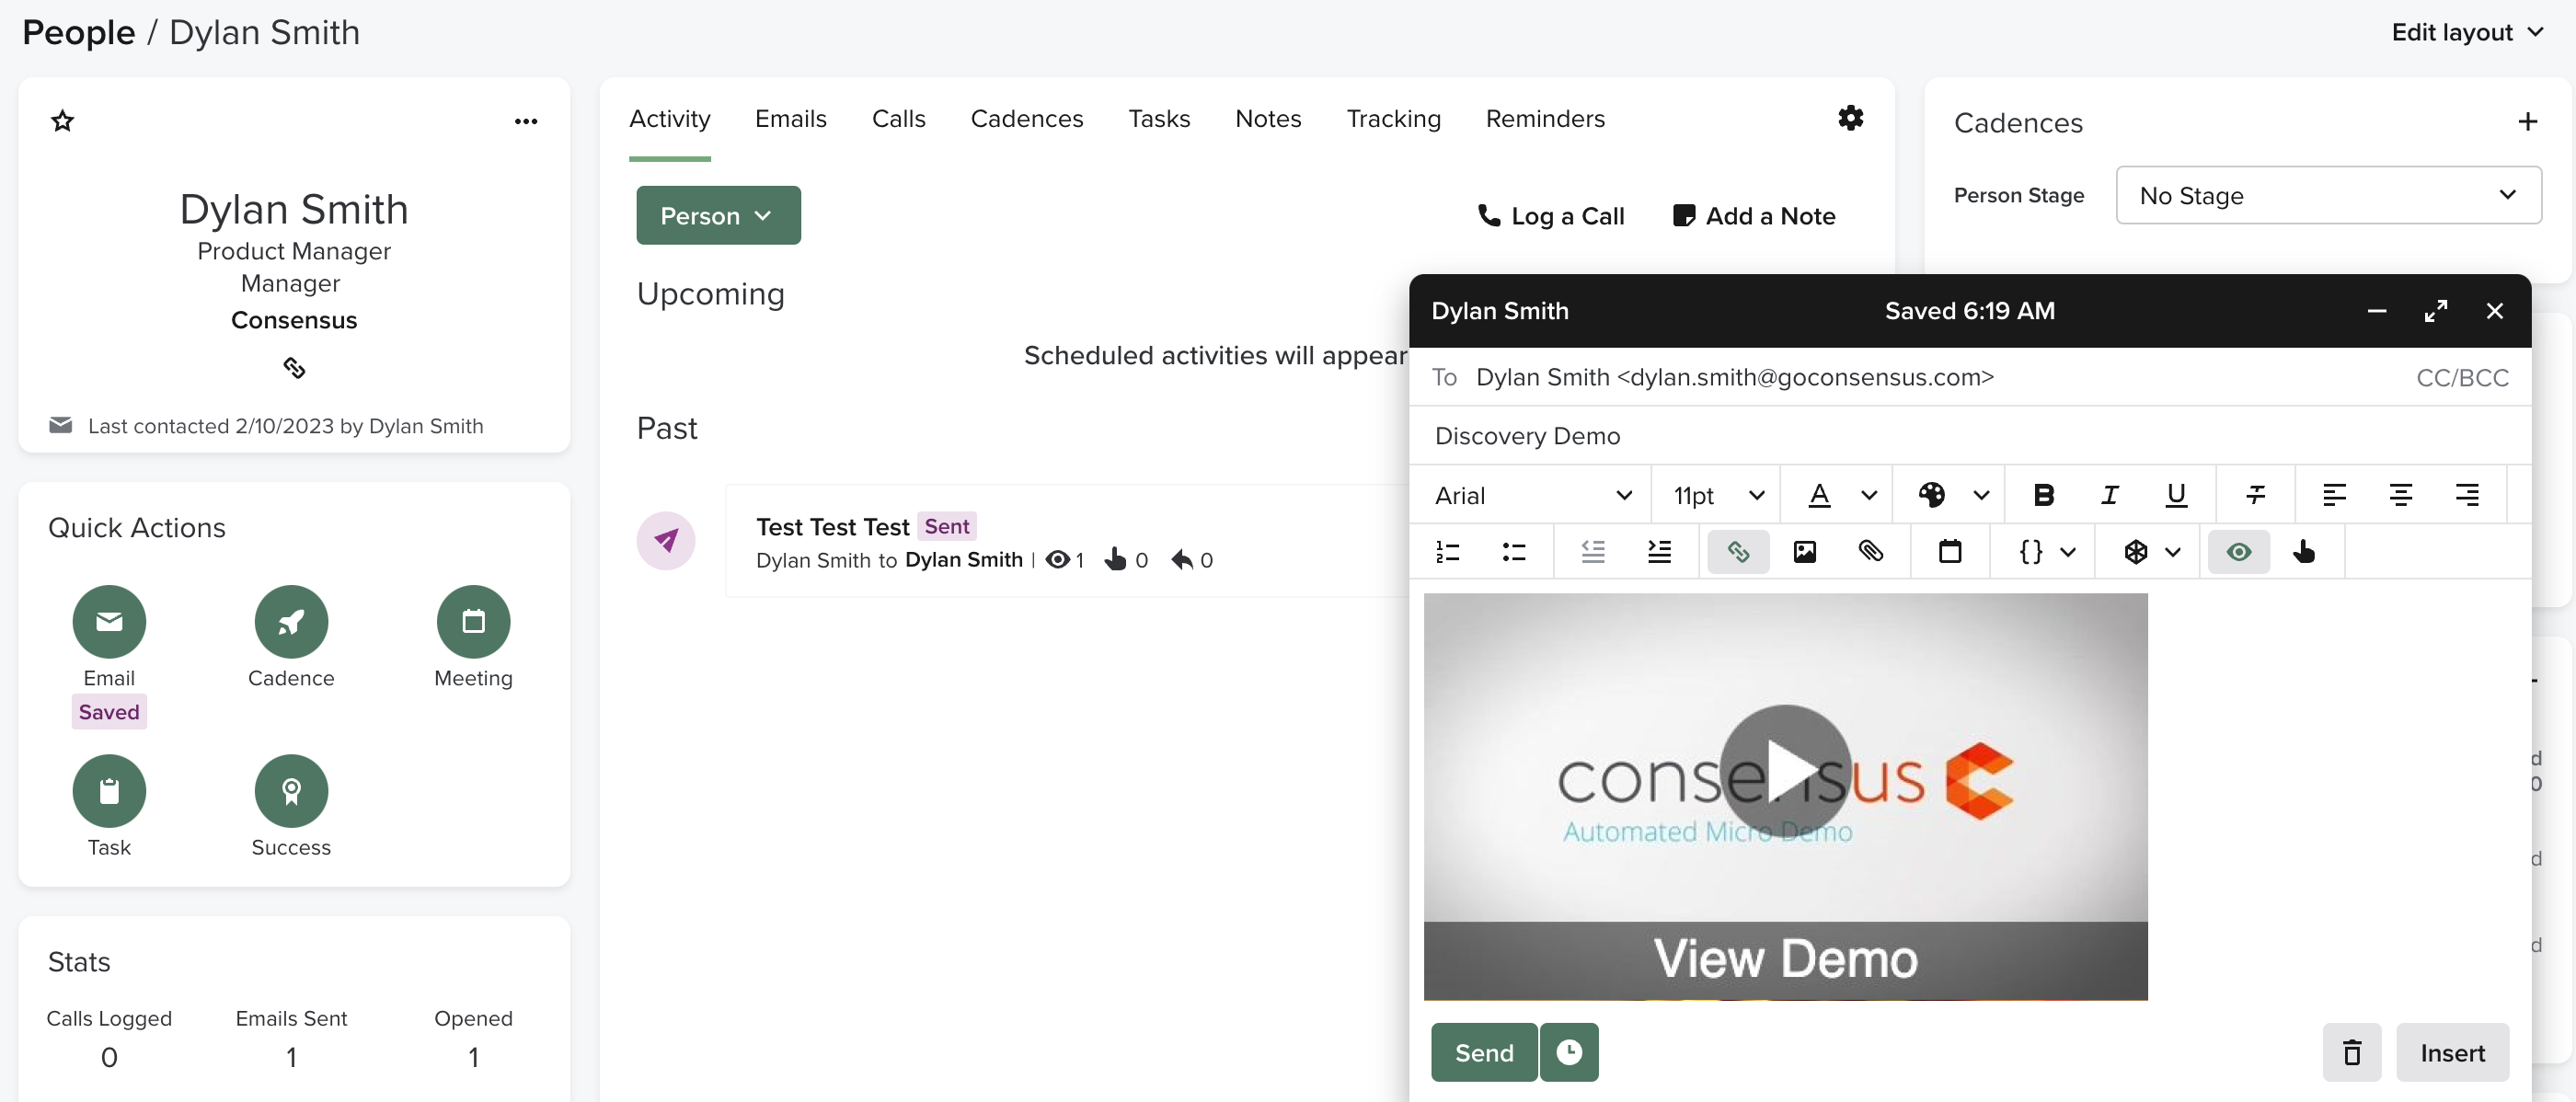Click Log a Call
This screenshot has height=1102, width=2576.
[1551, 216]
